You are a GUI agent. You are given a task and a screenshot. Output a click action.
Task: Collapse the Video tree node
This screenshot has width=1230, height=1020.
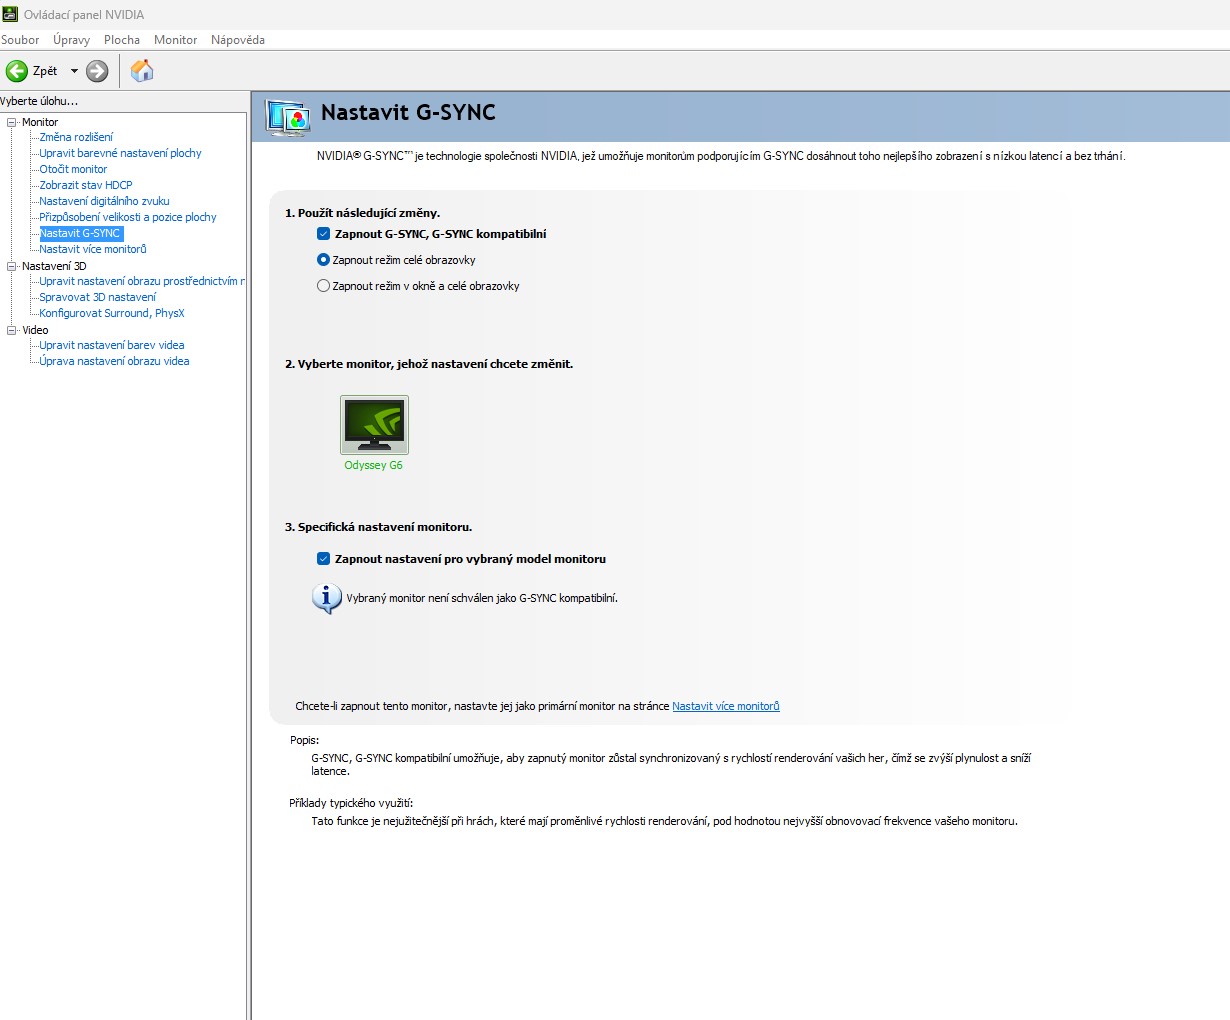[x=12, y=330]
